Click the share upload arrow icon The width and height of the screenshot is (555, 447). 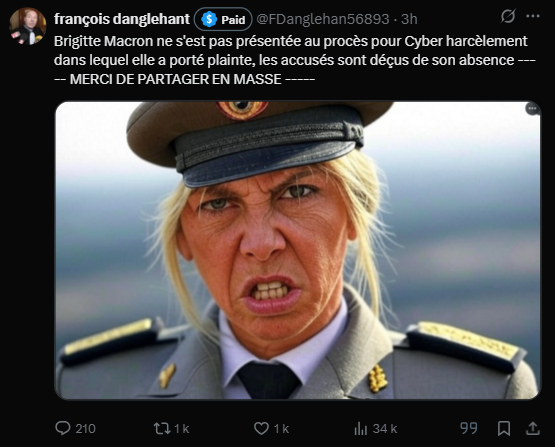click(533, 428)
